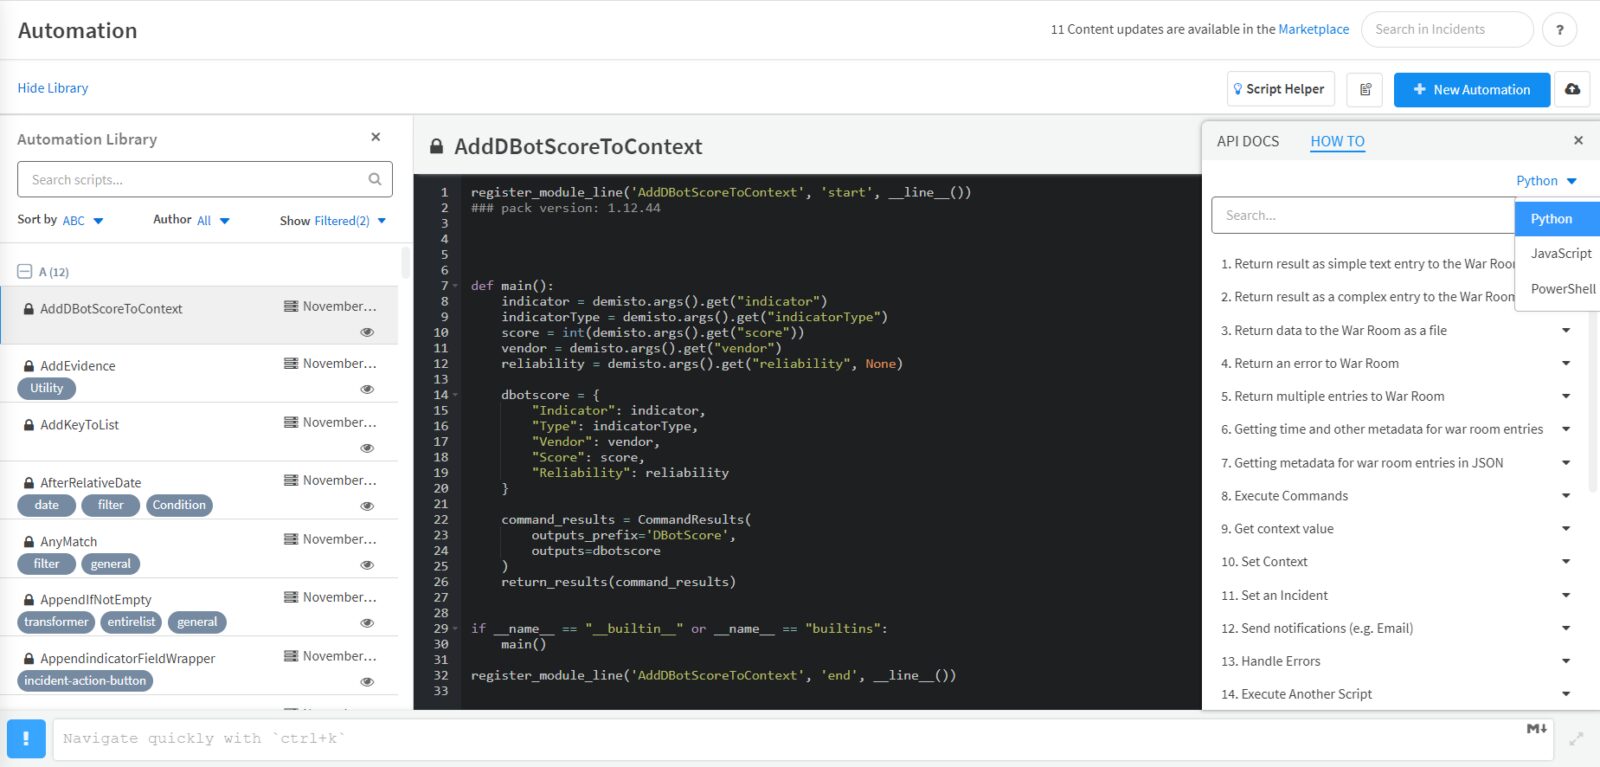Select the AddDBotScoreToContext script row
The height and width of the screenshot is (767, 1600).
(199, 316)
